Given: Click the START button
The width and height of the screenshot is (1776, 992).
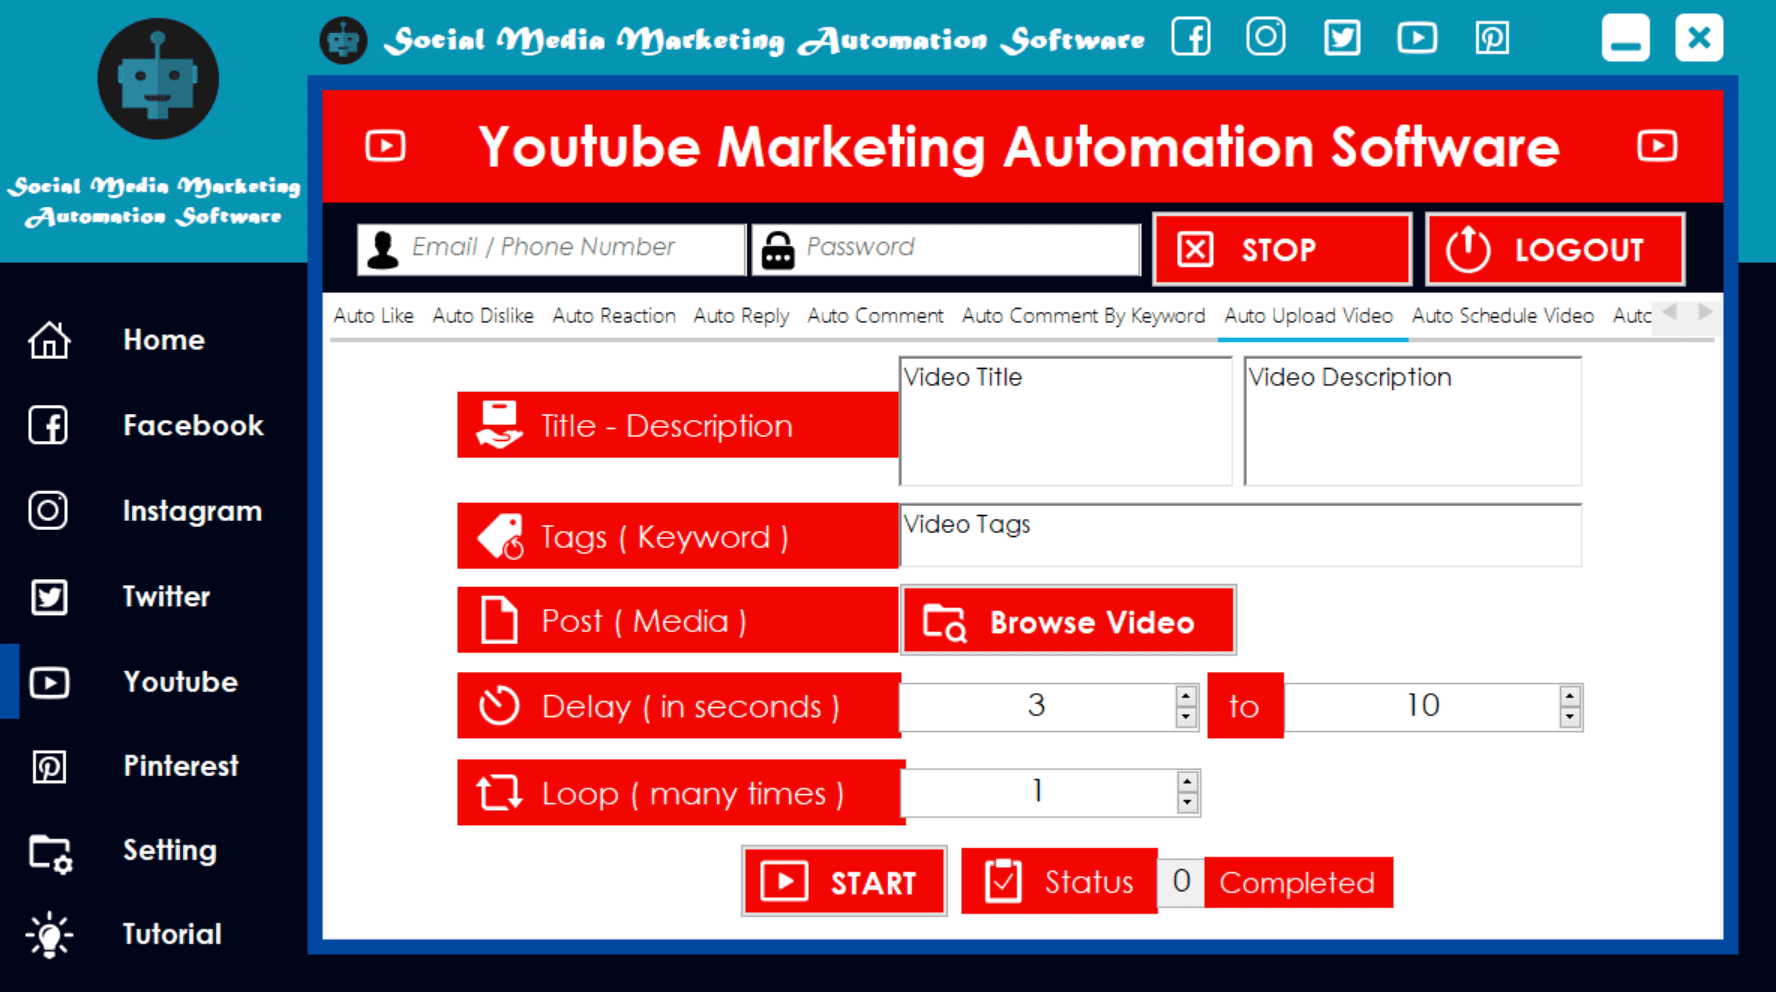Looking at the screenshot, I should coord(844,882).
